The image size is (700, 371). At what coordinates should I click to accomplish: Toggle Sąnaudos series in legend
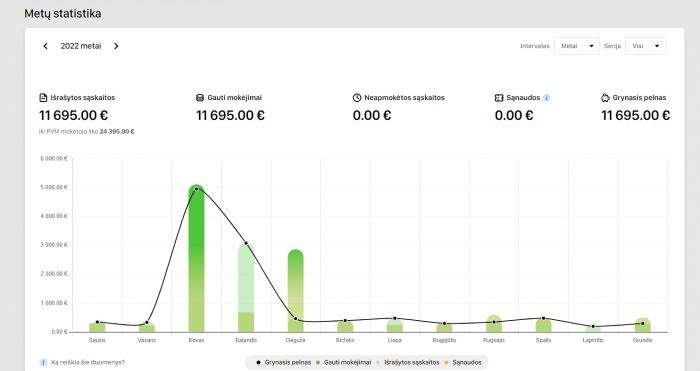(462, 363)
